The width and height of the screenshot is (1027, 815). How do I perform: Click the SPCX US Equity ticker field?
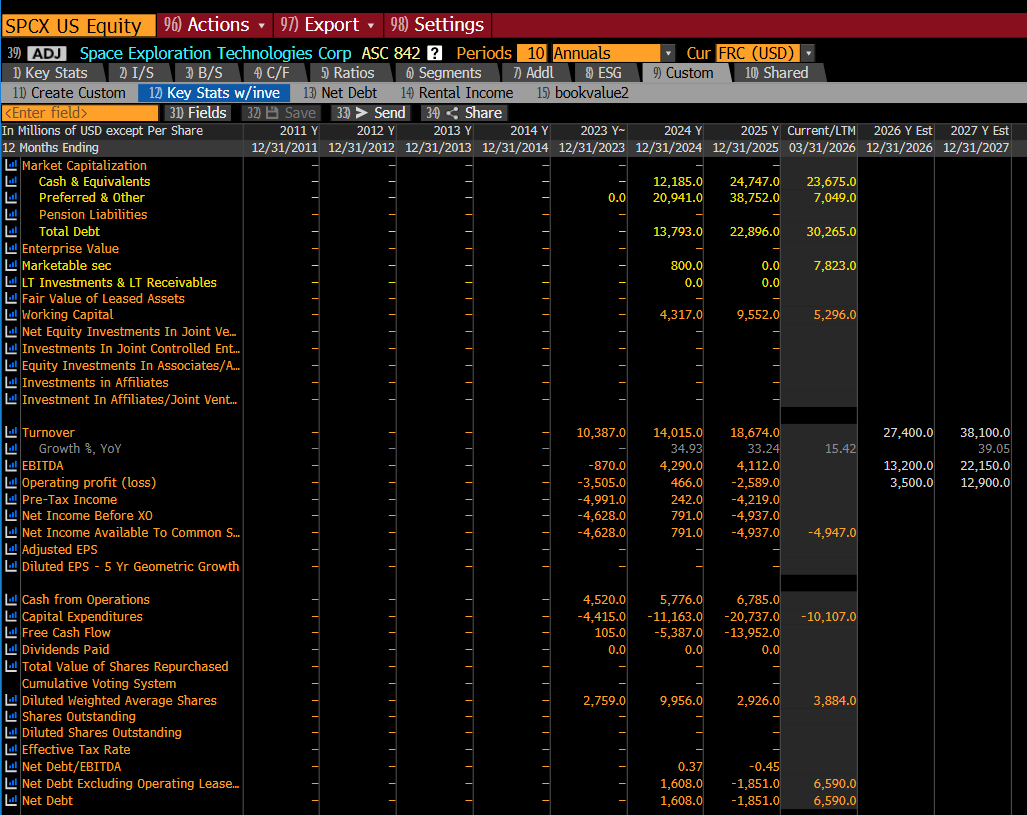(x=79, y=26)
